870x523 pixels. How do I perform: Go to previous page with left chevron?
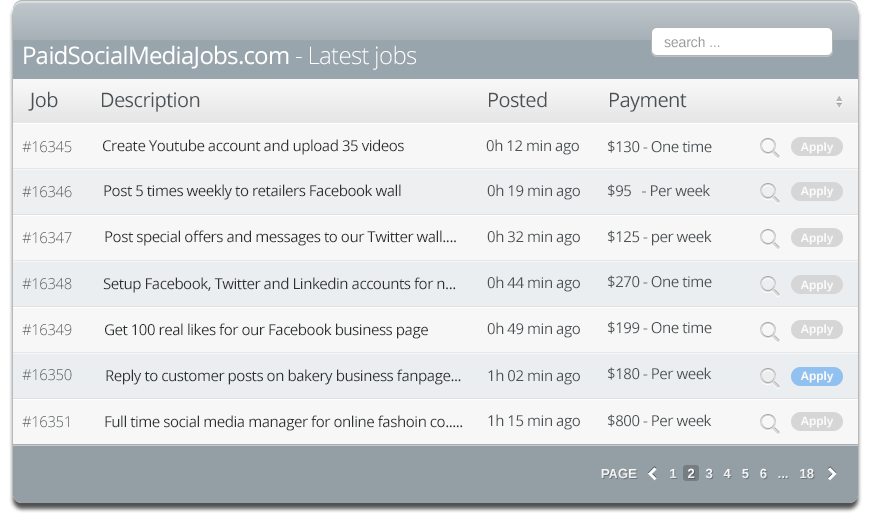pos(652,474)
